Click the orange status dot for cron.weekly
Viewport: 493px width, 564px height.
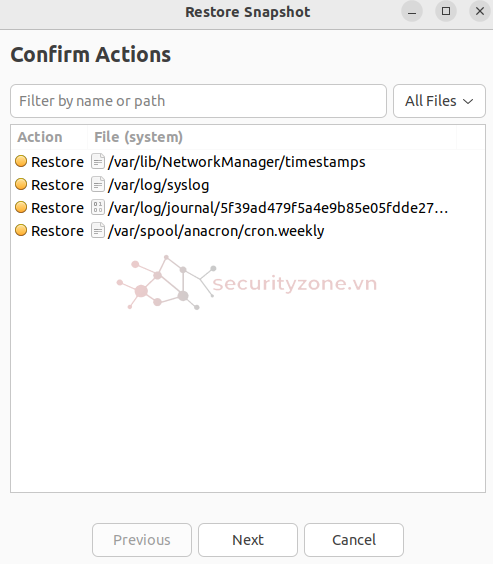(21, 230)
